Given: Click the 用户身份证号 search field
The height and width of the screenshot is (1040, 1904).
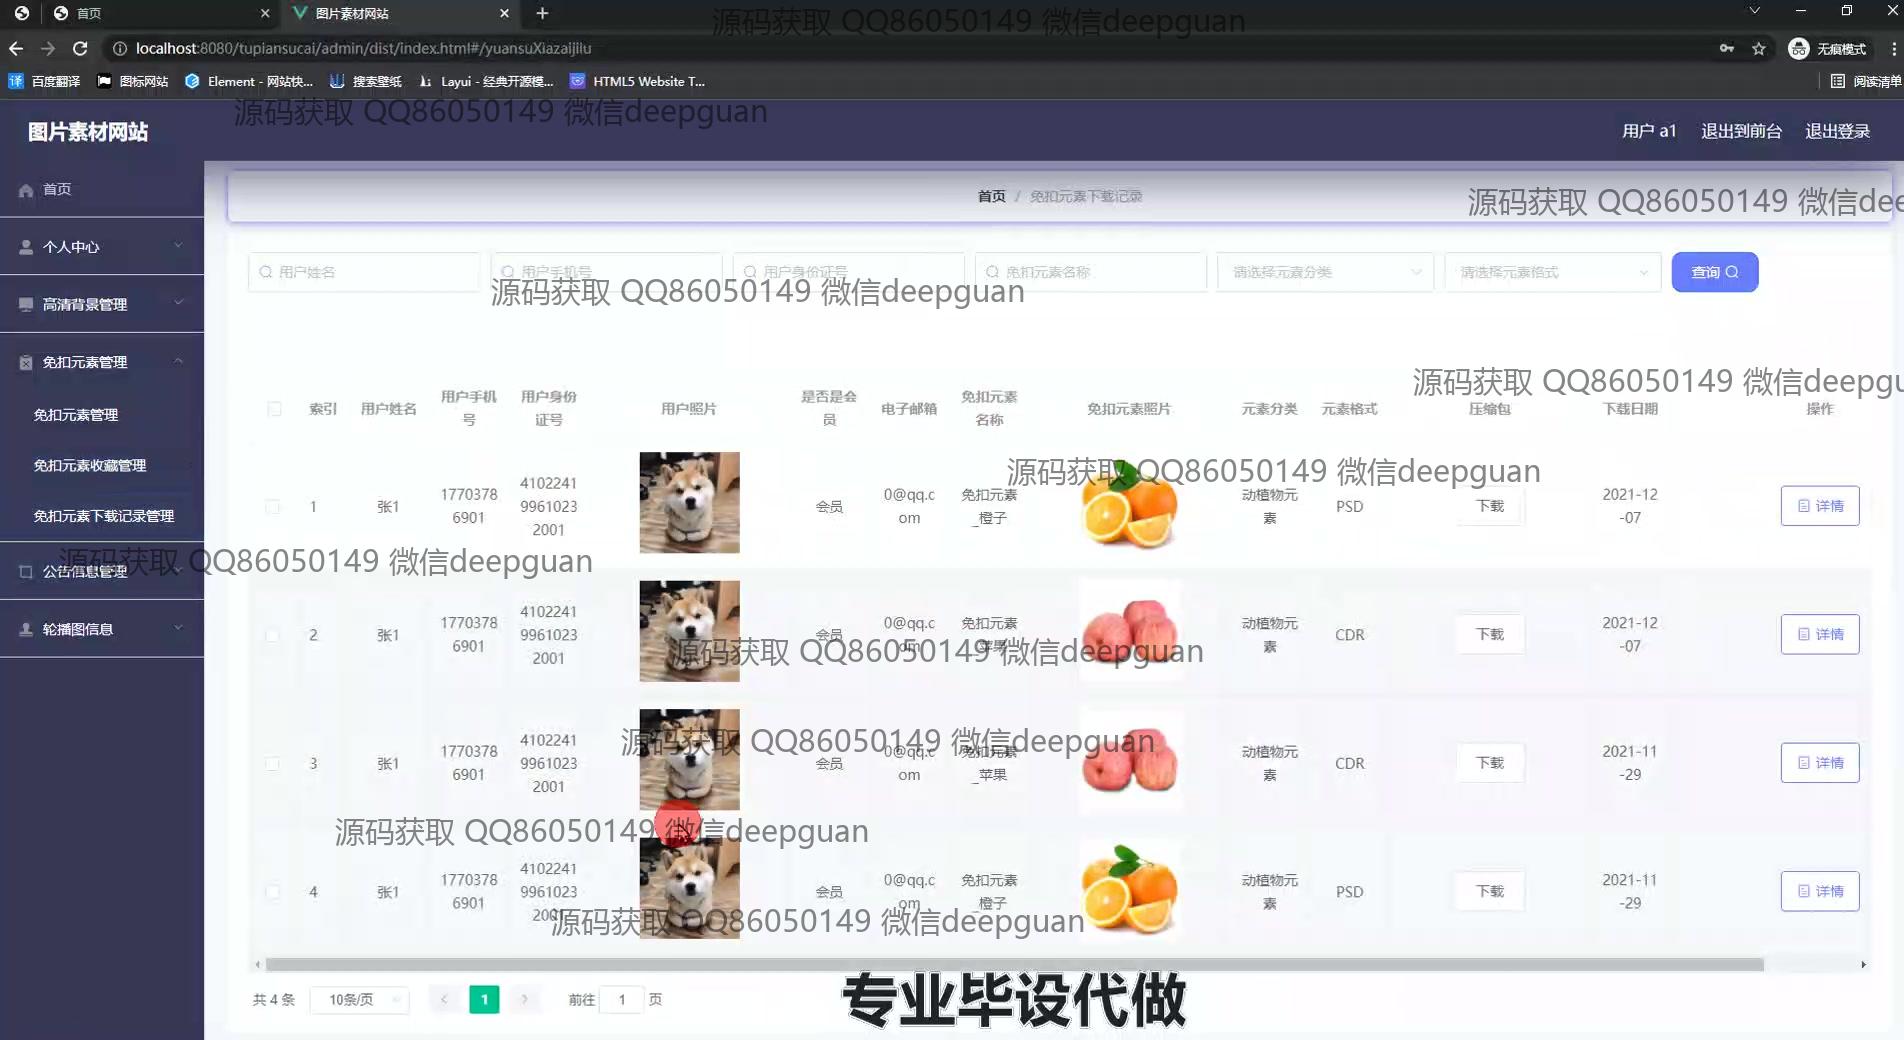Looking at the screenshot, I should 848,272.
